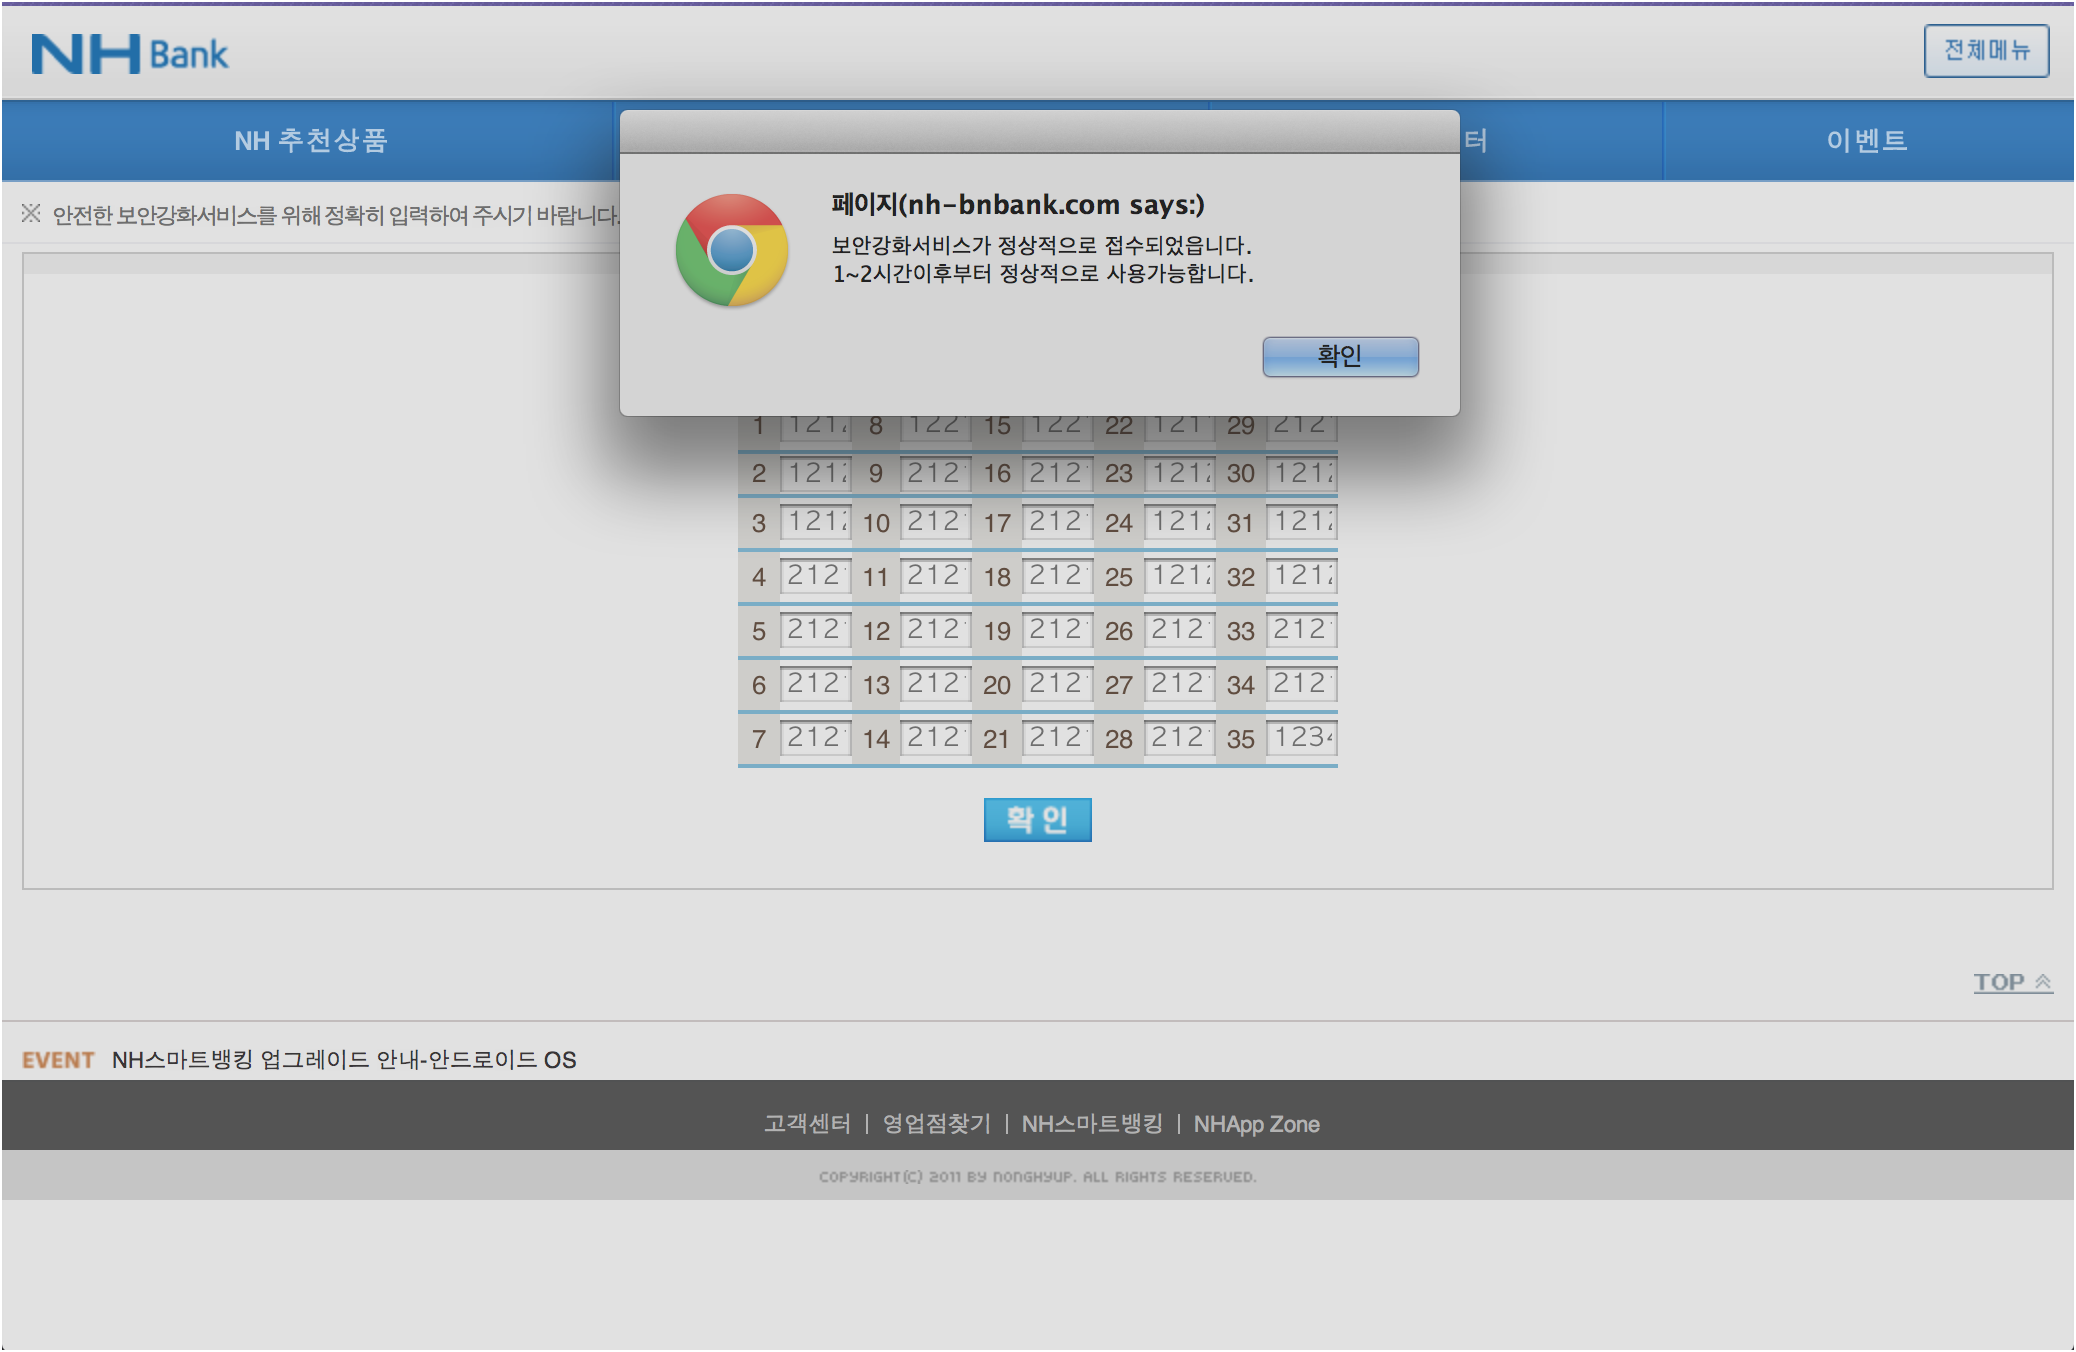Open the 고객센터 footer link
2076x1352 pixels.
pyautogui.click(x=807, y=1124)
